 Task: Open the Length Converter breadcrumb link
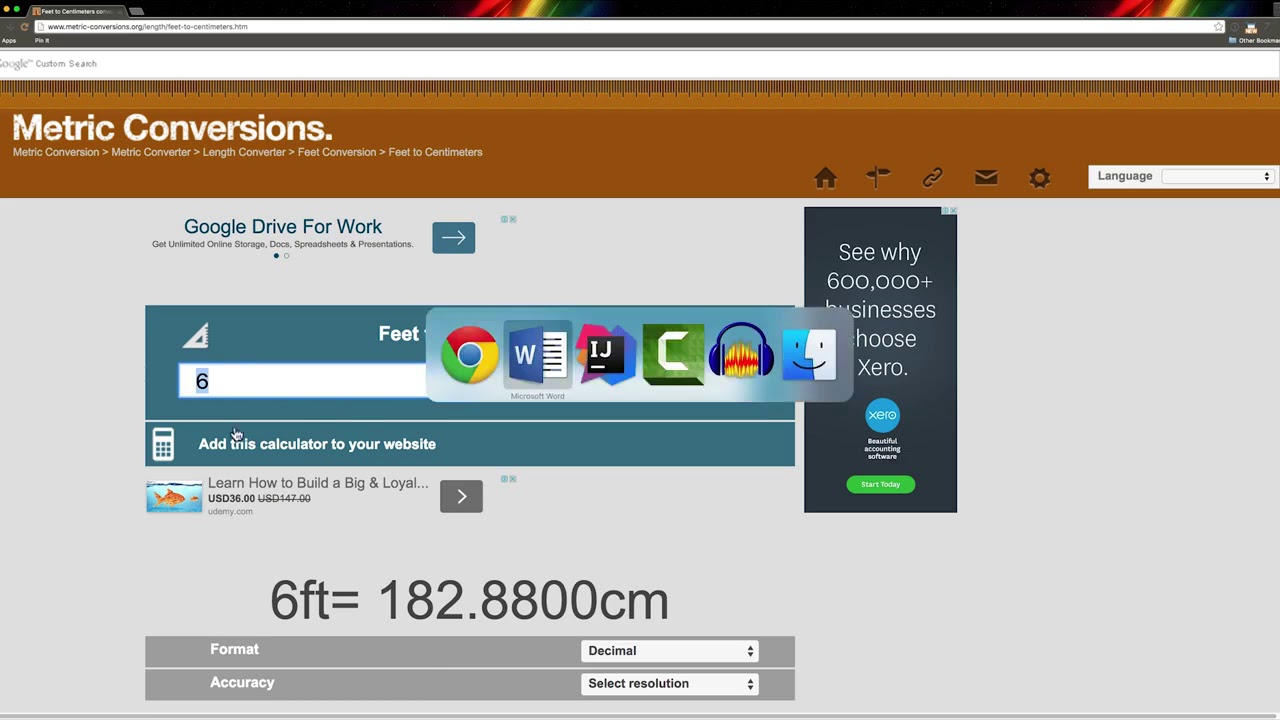[x=244, y=152]
